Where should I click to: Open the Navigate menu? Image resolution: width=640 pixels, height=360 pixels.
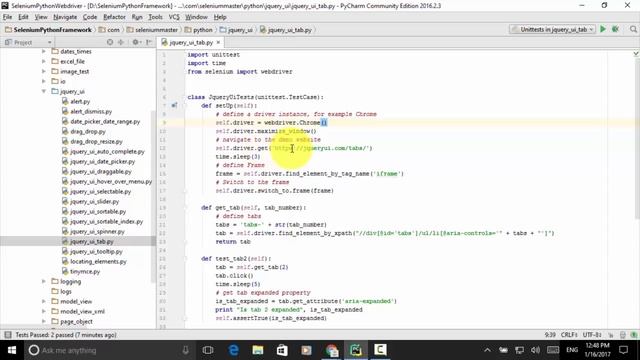click(x=65, y=17)
